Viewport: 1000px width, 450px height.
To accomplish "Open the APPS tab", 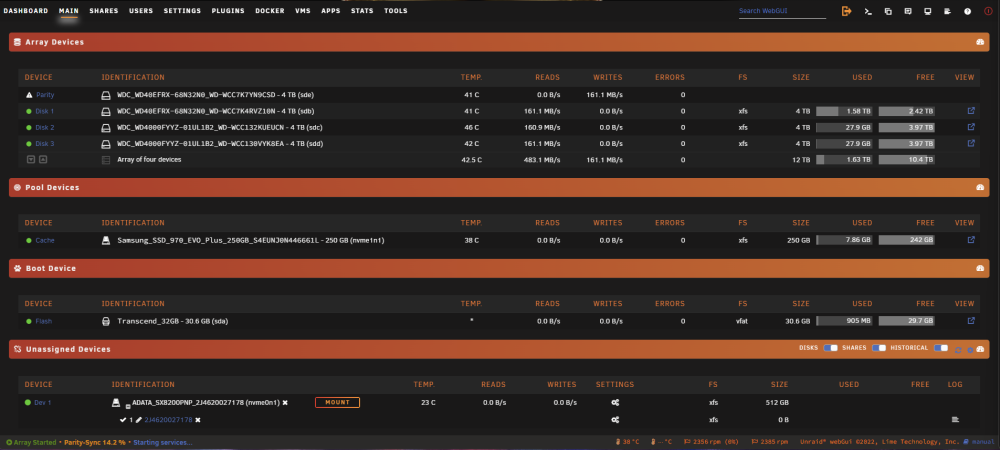I will click(x=331, y=11).
